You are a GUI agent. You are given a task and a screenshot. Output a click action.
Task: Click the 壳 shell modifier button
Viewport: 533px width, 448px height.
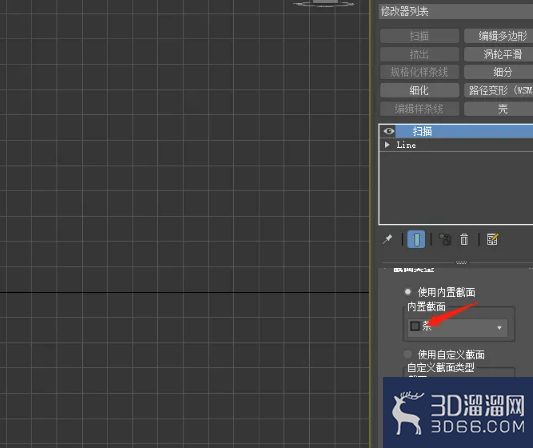tap(499, 109)
